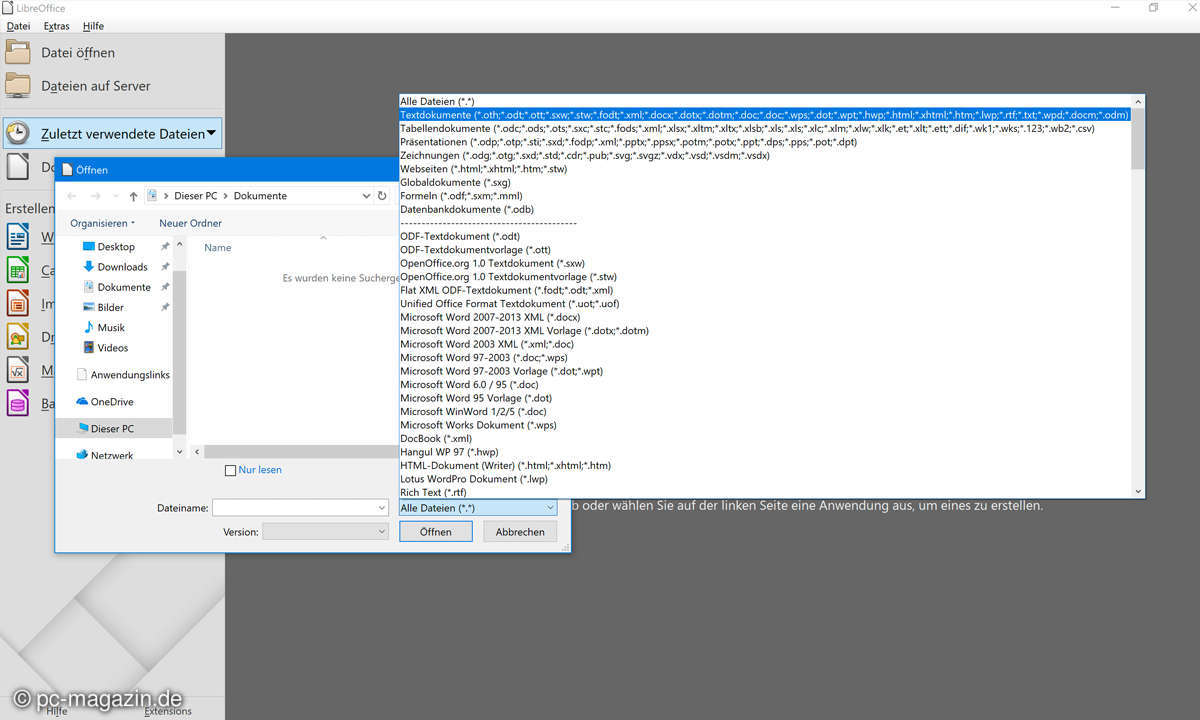Click the Öffnen button in dialog
The width and height of the screenshot is (1200, 720).
click(x=436, y=532)
